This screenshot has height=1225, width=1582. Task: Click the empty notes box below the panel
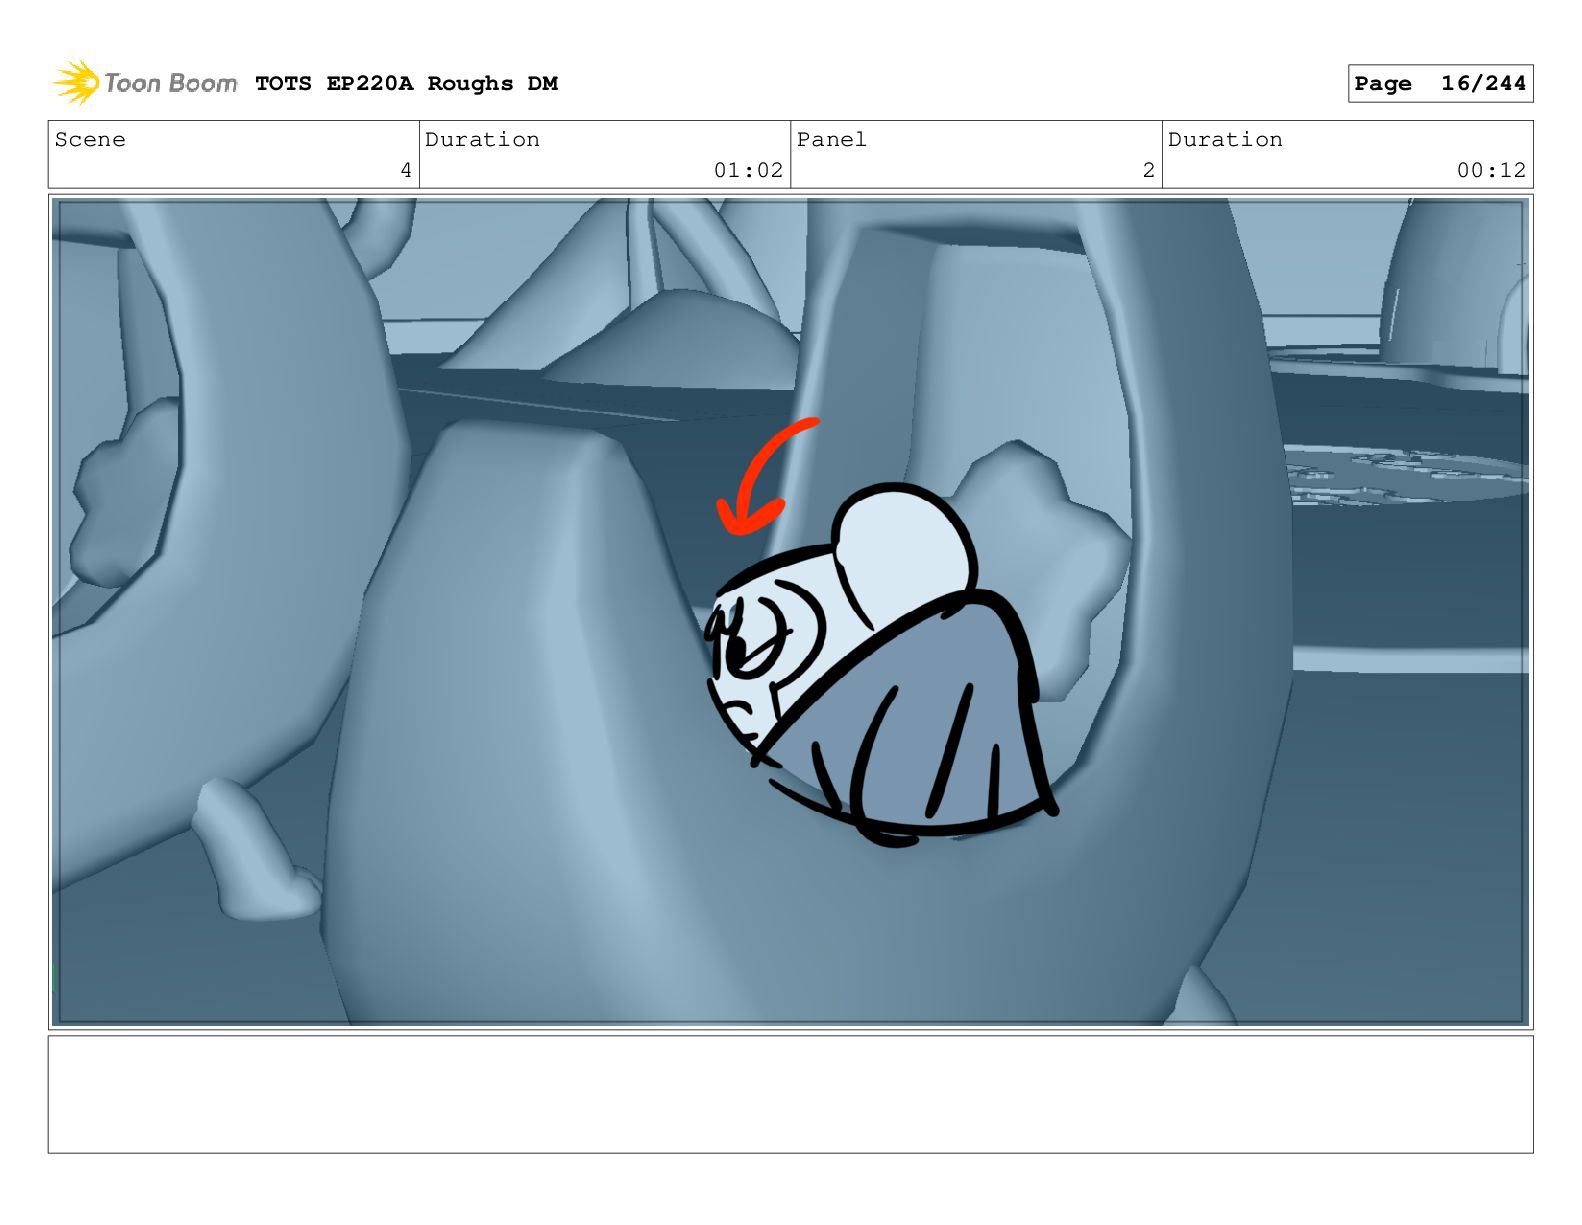click(x=790, y=1094)
